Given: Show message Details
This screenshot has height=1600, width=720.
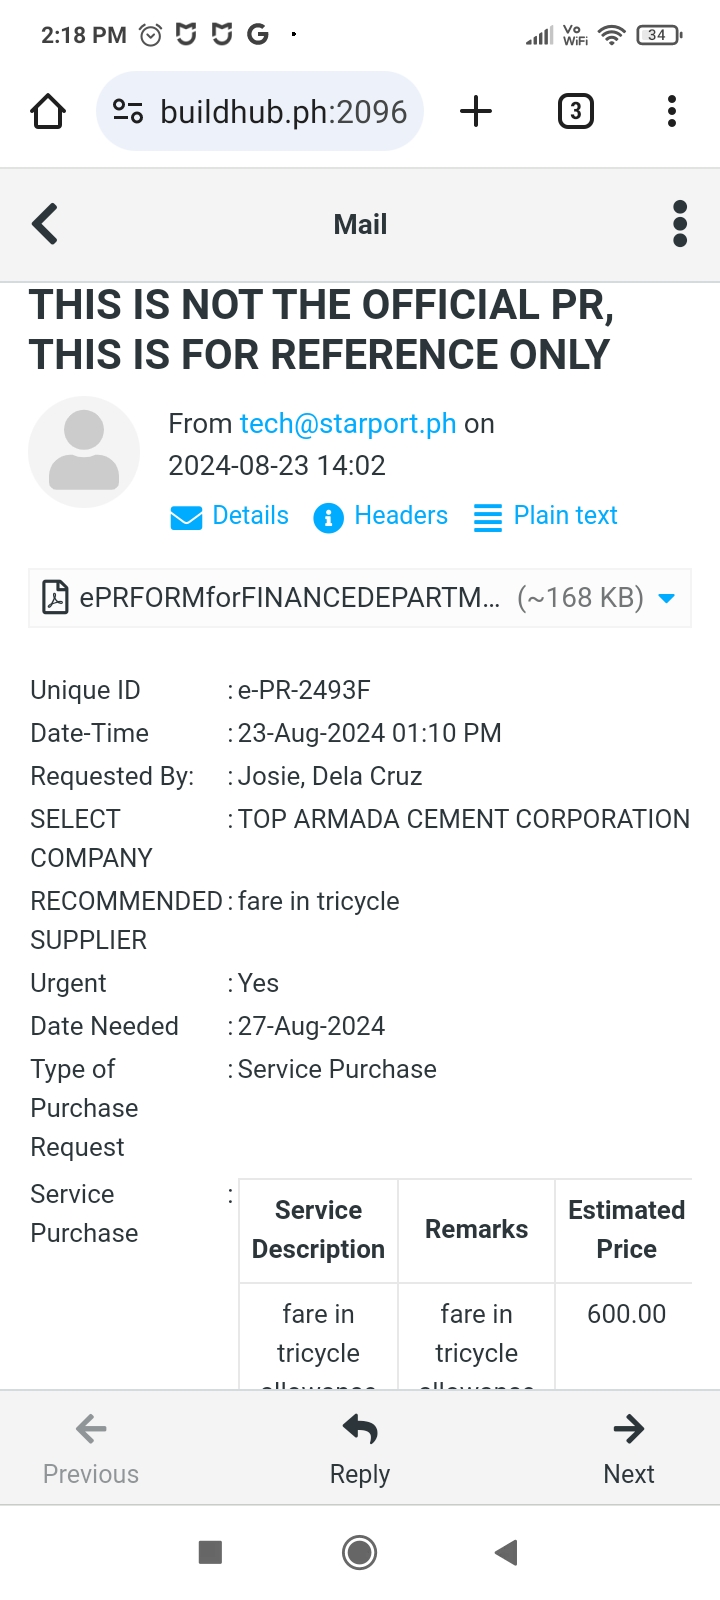Looking at the screenshot, I should click(x=231, y=516).
